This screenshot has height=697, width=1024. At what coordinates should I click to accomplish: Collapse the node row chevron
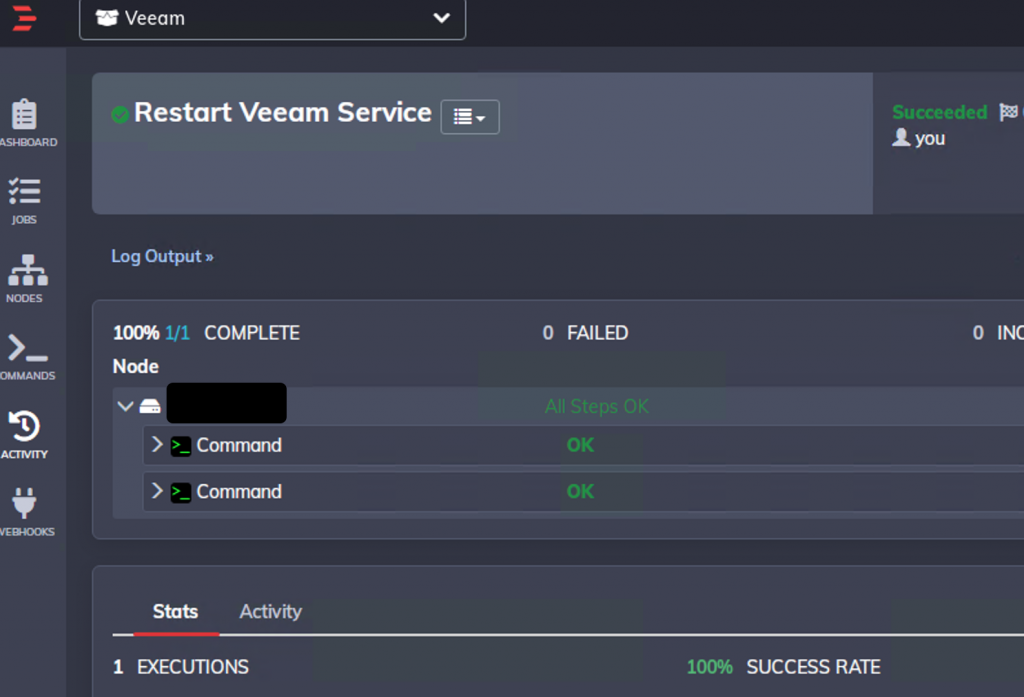(x=125, y=406)
